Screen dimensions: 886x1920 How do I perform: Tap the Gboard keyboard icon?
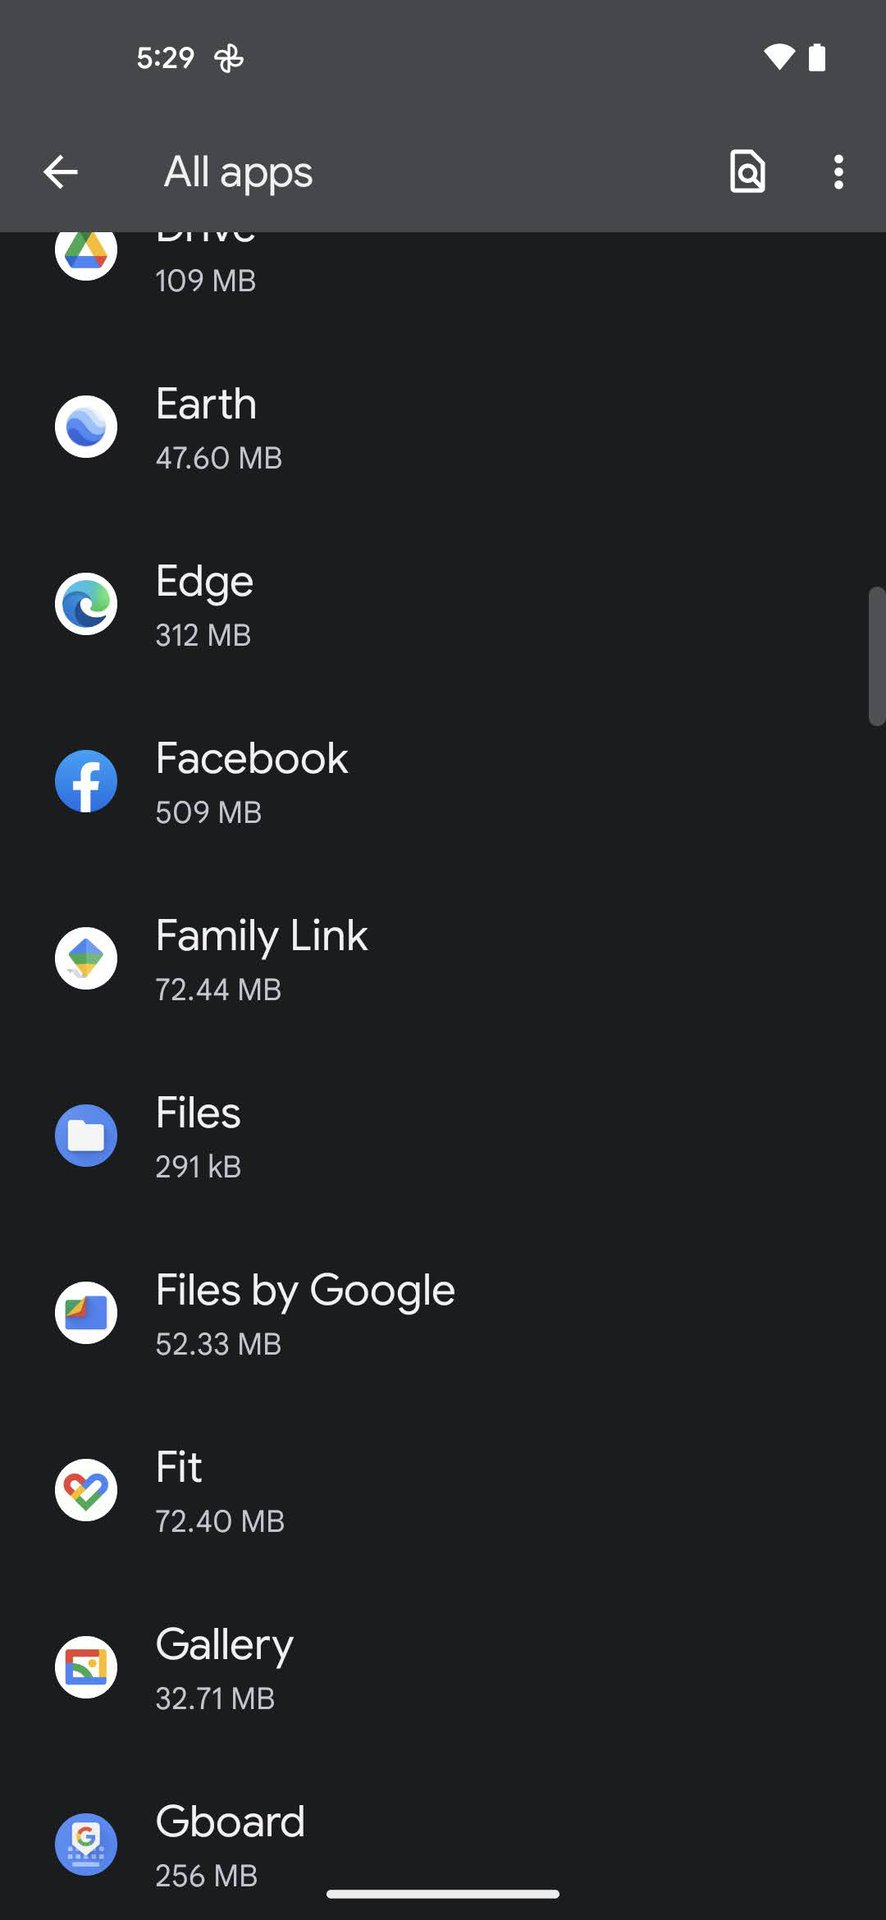point(86,1844)
